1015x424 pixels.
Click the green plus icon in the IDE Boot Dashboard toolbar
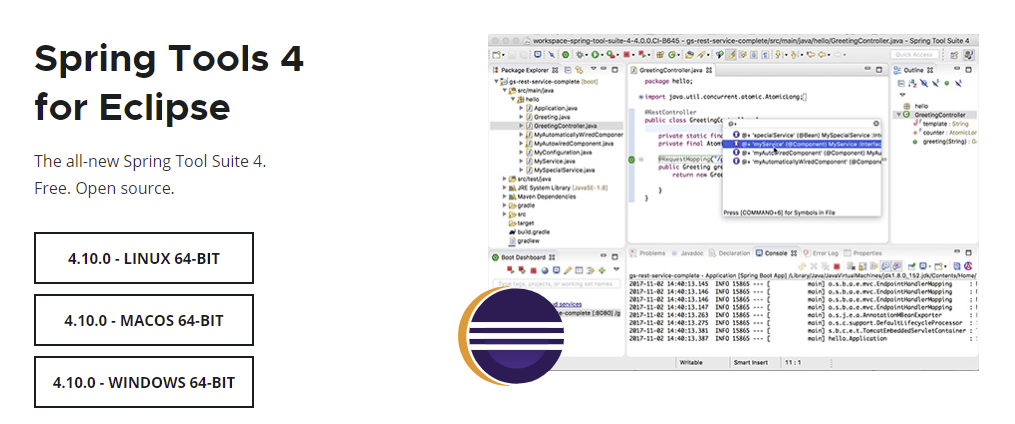click(x=602, y=271)
